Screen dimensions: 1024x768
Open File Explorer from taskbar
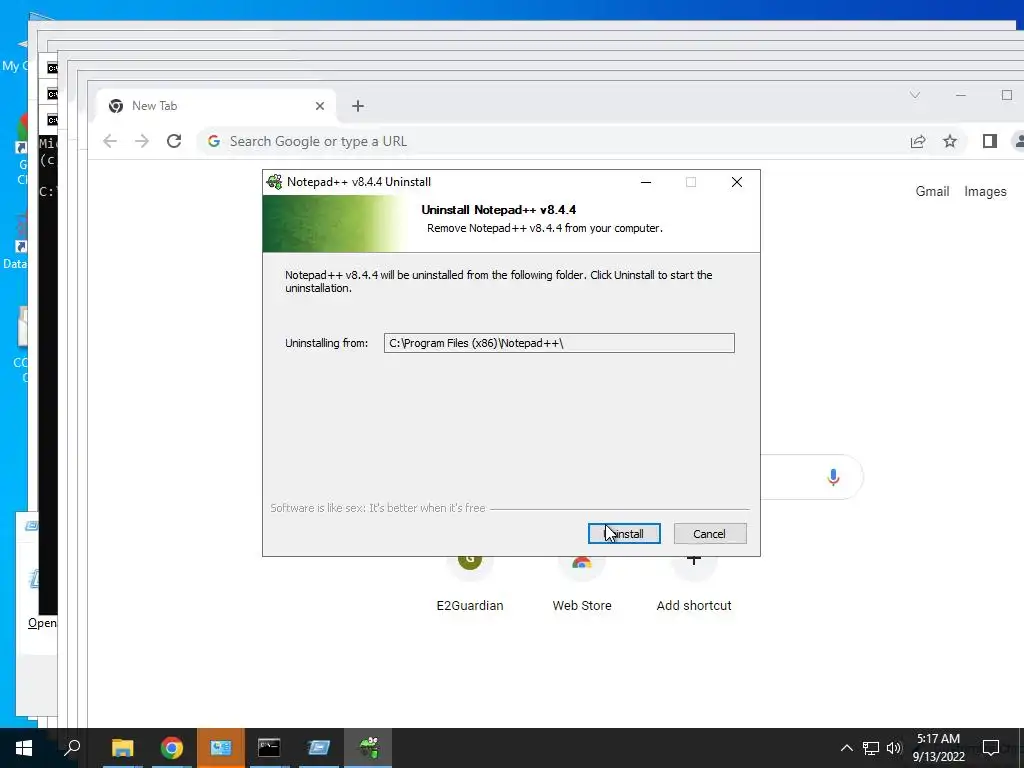pos(123,748)
